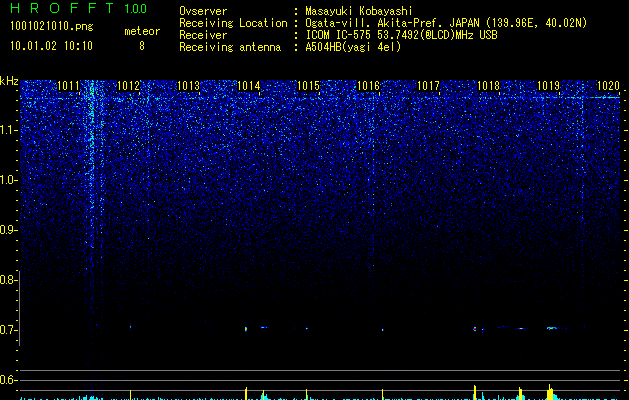Click the version number 1.0.0
Screen dimensions: 629x400
coord(135,8)
